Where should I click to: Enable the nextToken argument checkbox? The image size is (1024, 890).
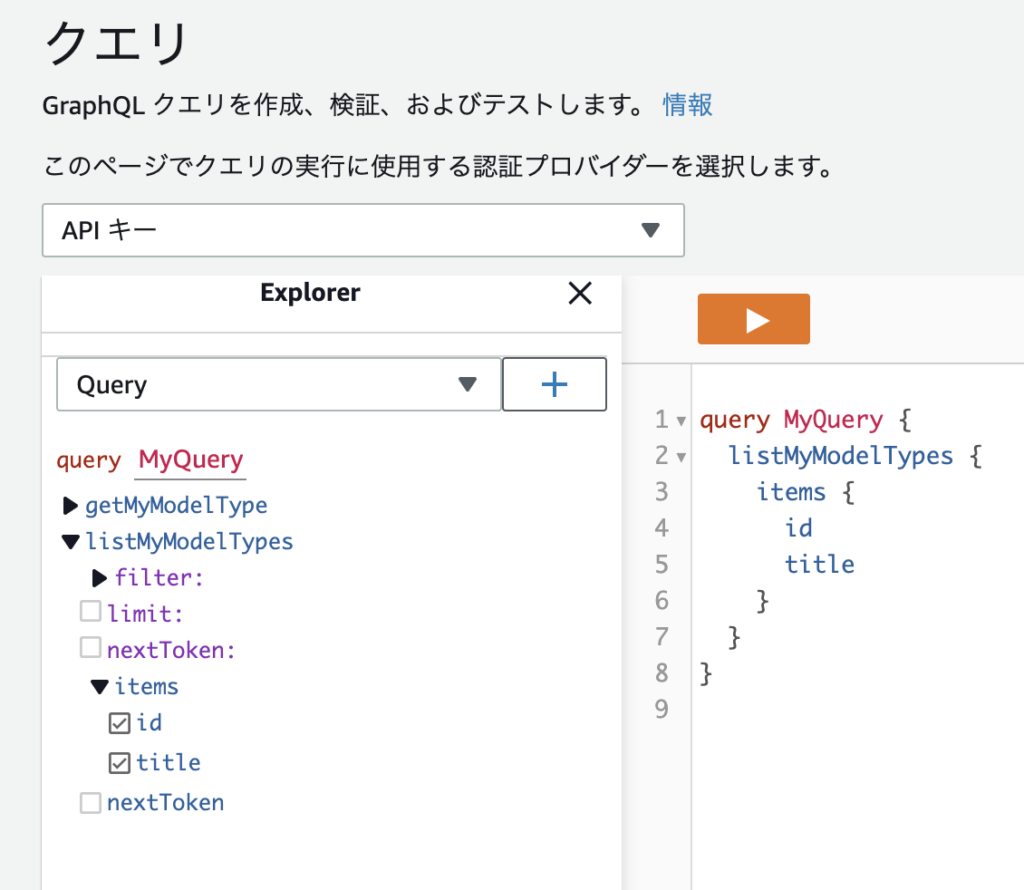click(91, 649)
